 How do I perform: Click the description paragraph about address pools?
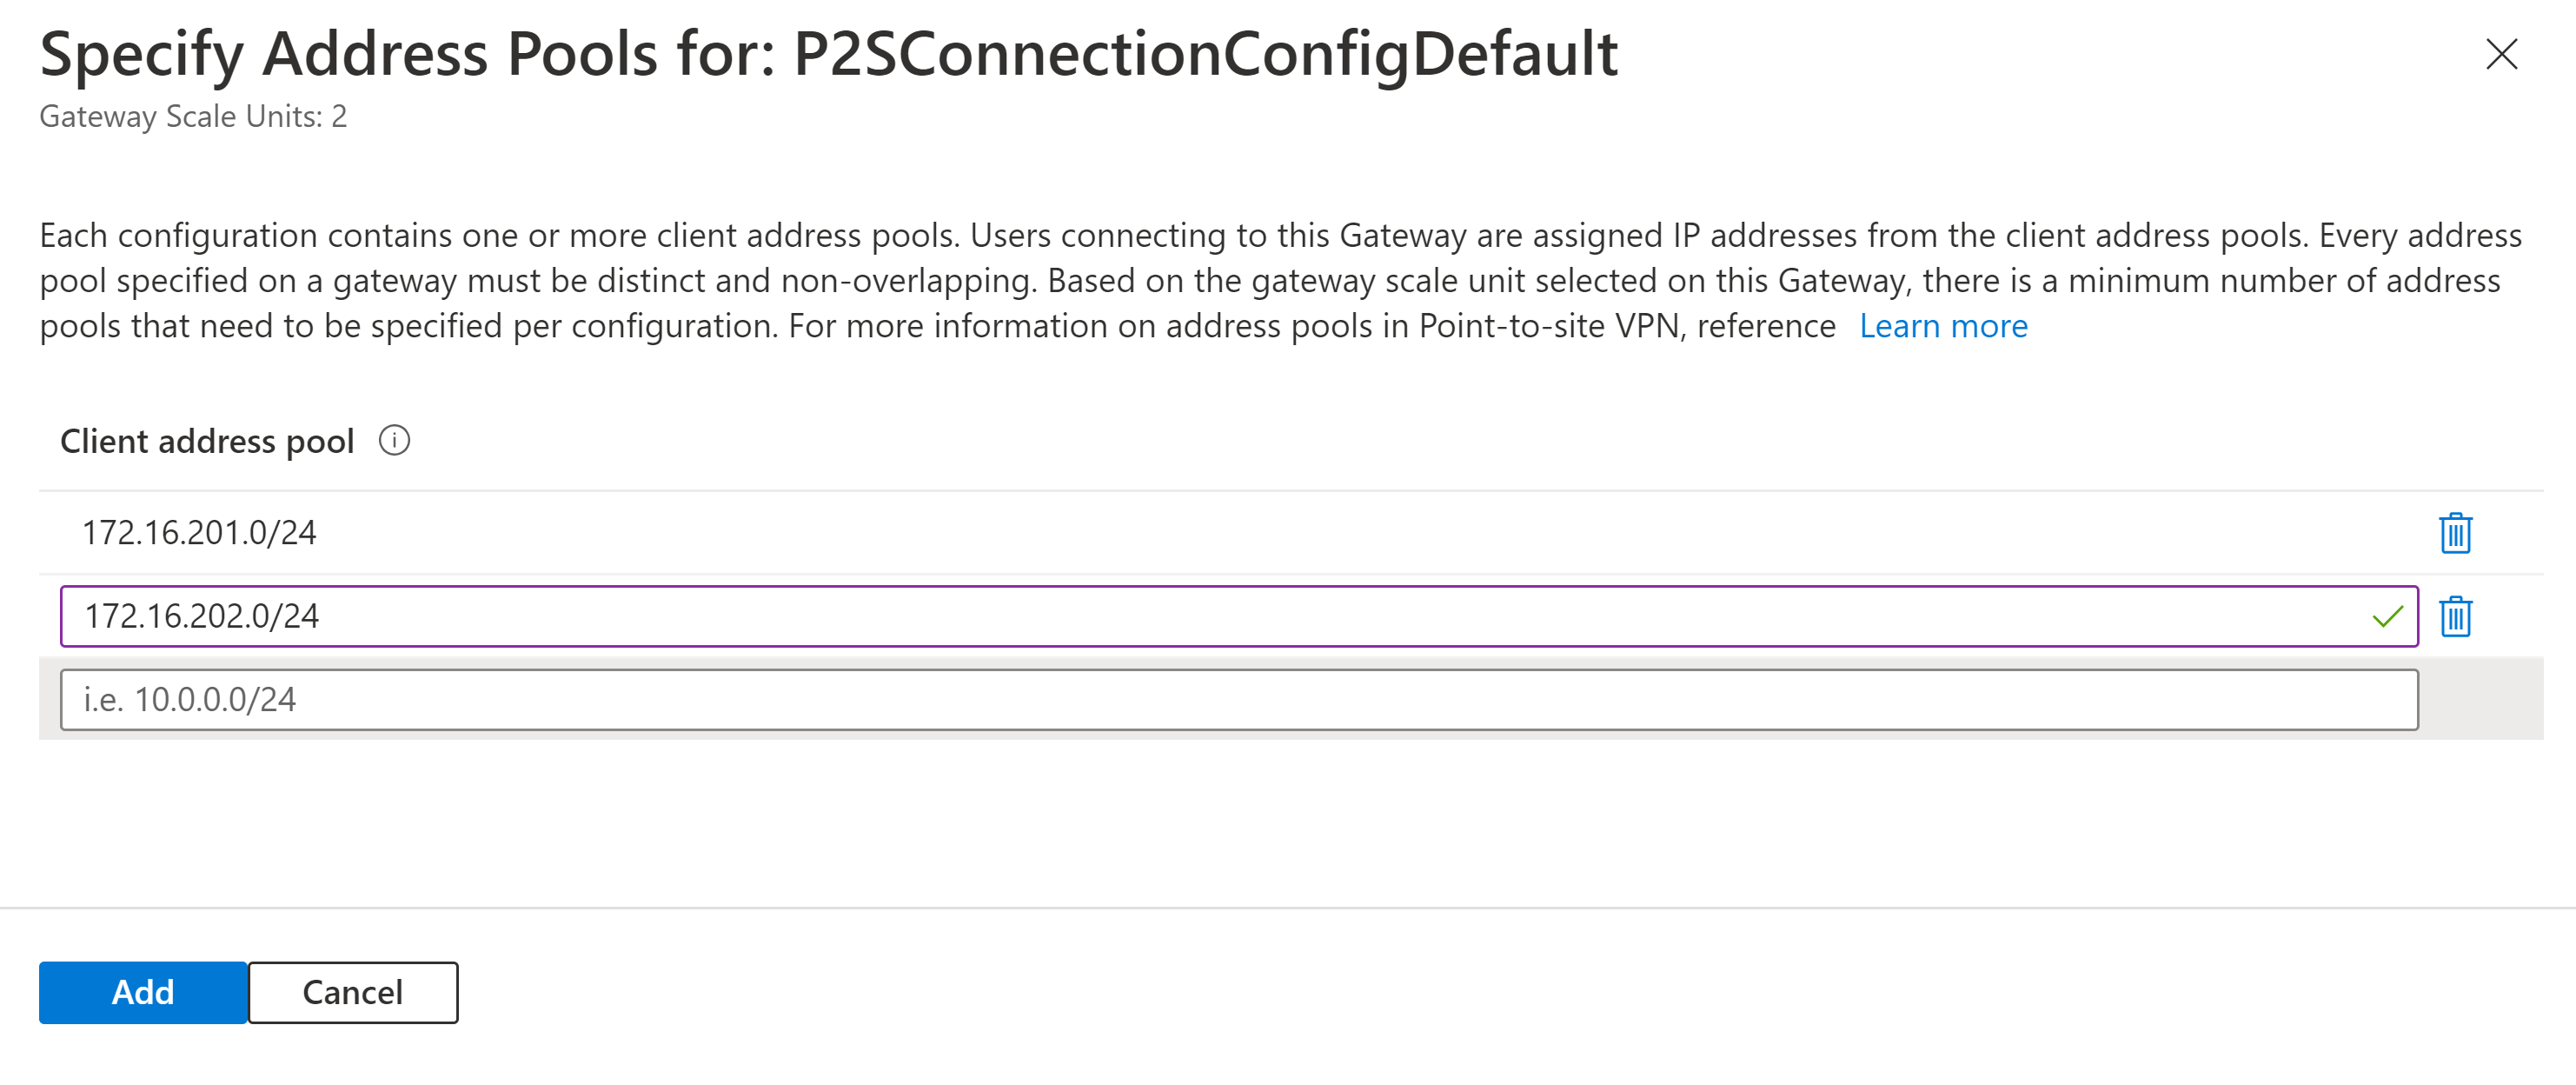coord(1280,280)
